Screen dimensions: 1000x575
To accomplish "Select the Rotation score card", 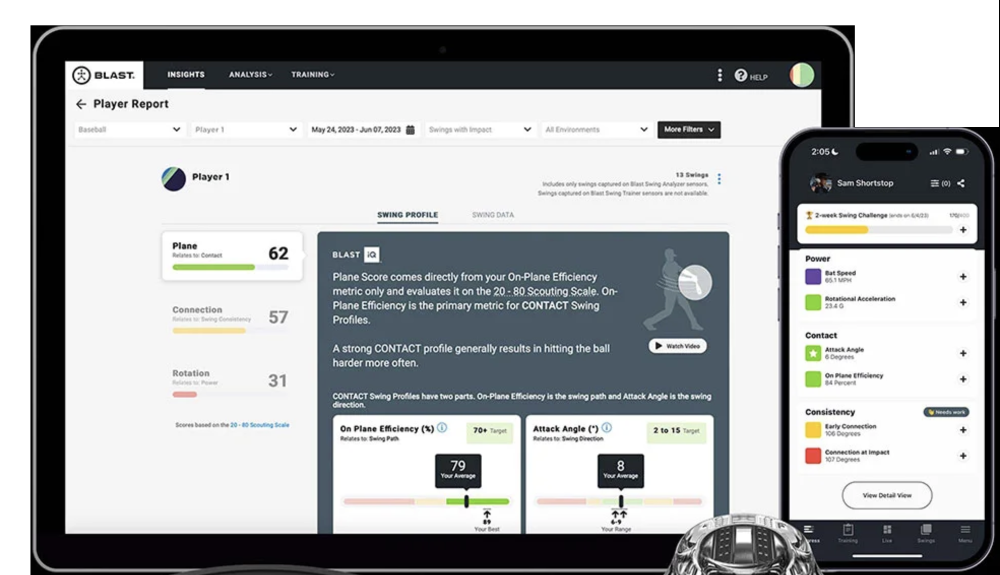I will 232,382.
